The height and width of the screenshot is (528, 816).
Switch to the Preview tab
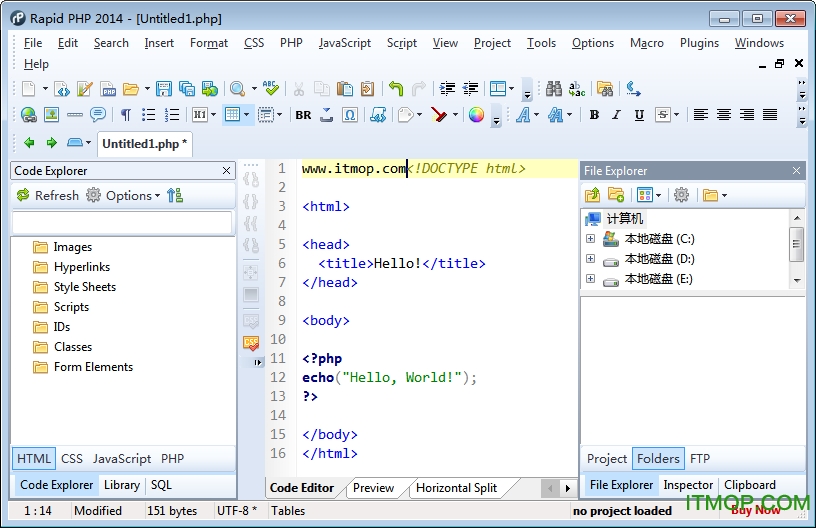(373, 488)
